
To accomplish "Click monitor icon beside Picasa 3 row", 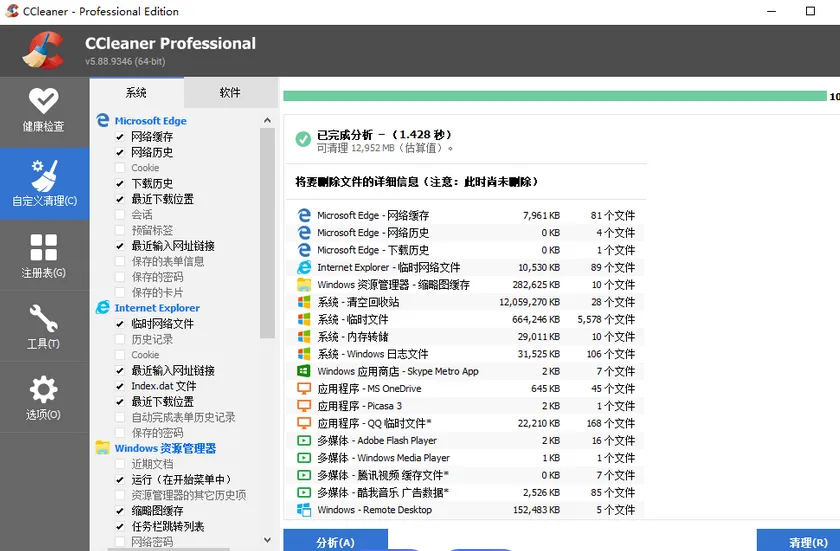I will point(304,406).
